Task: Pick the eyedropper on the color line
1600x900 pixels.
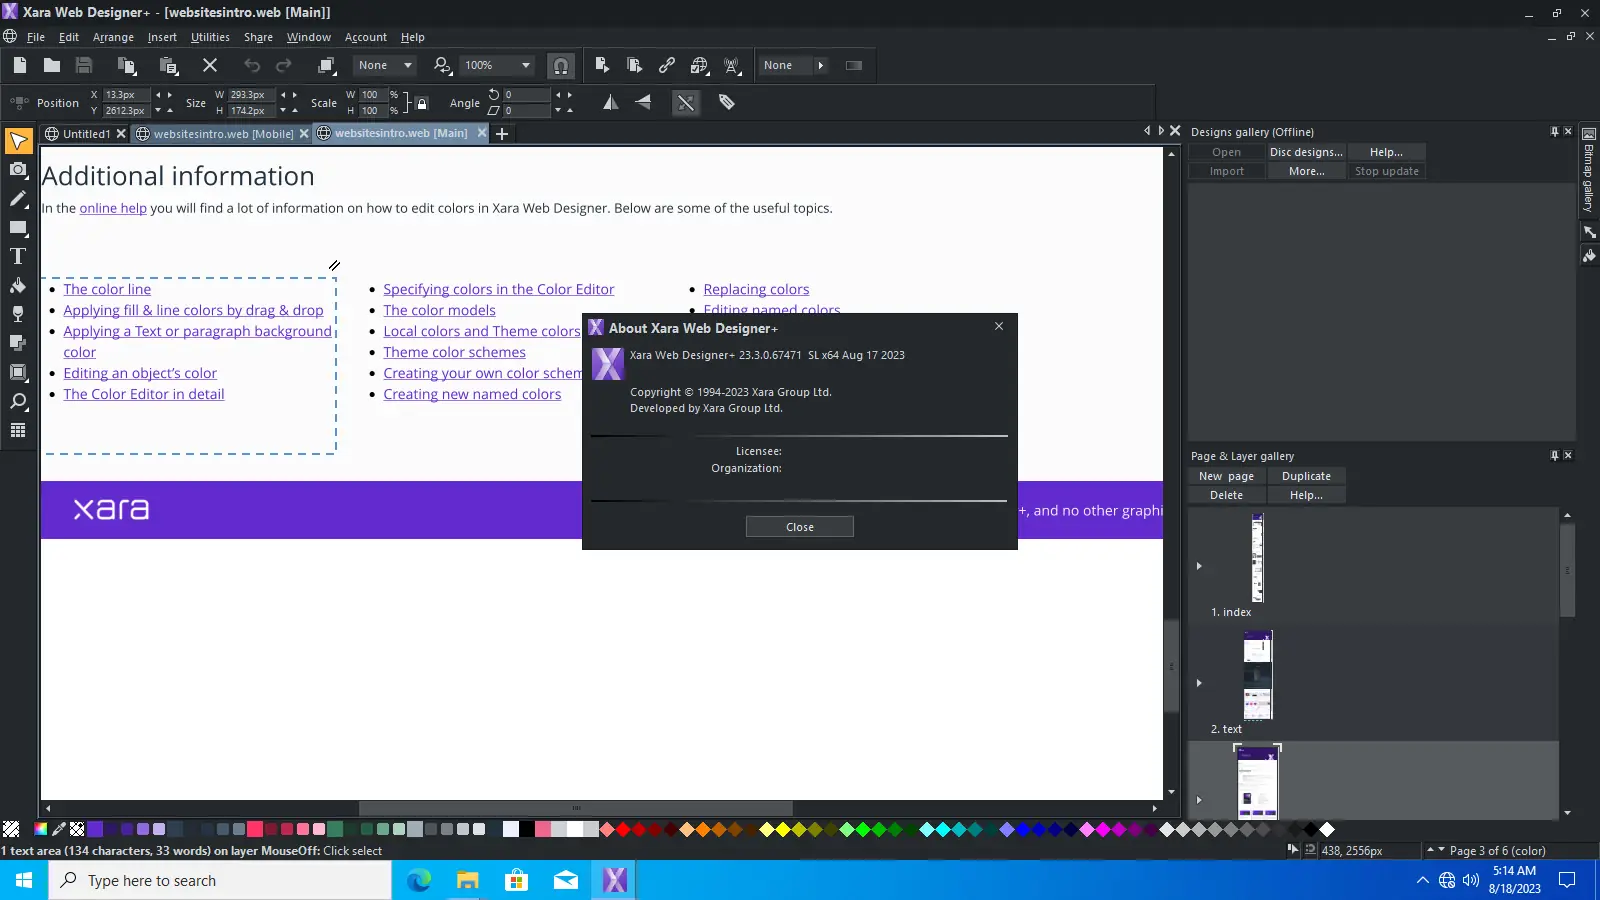Action: click(x=59, y=829)
